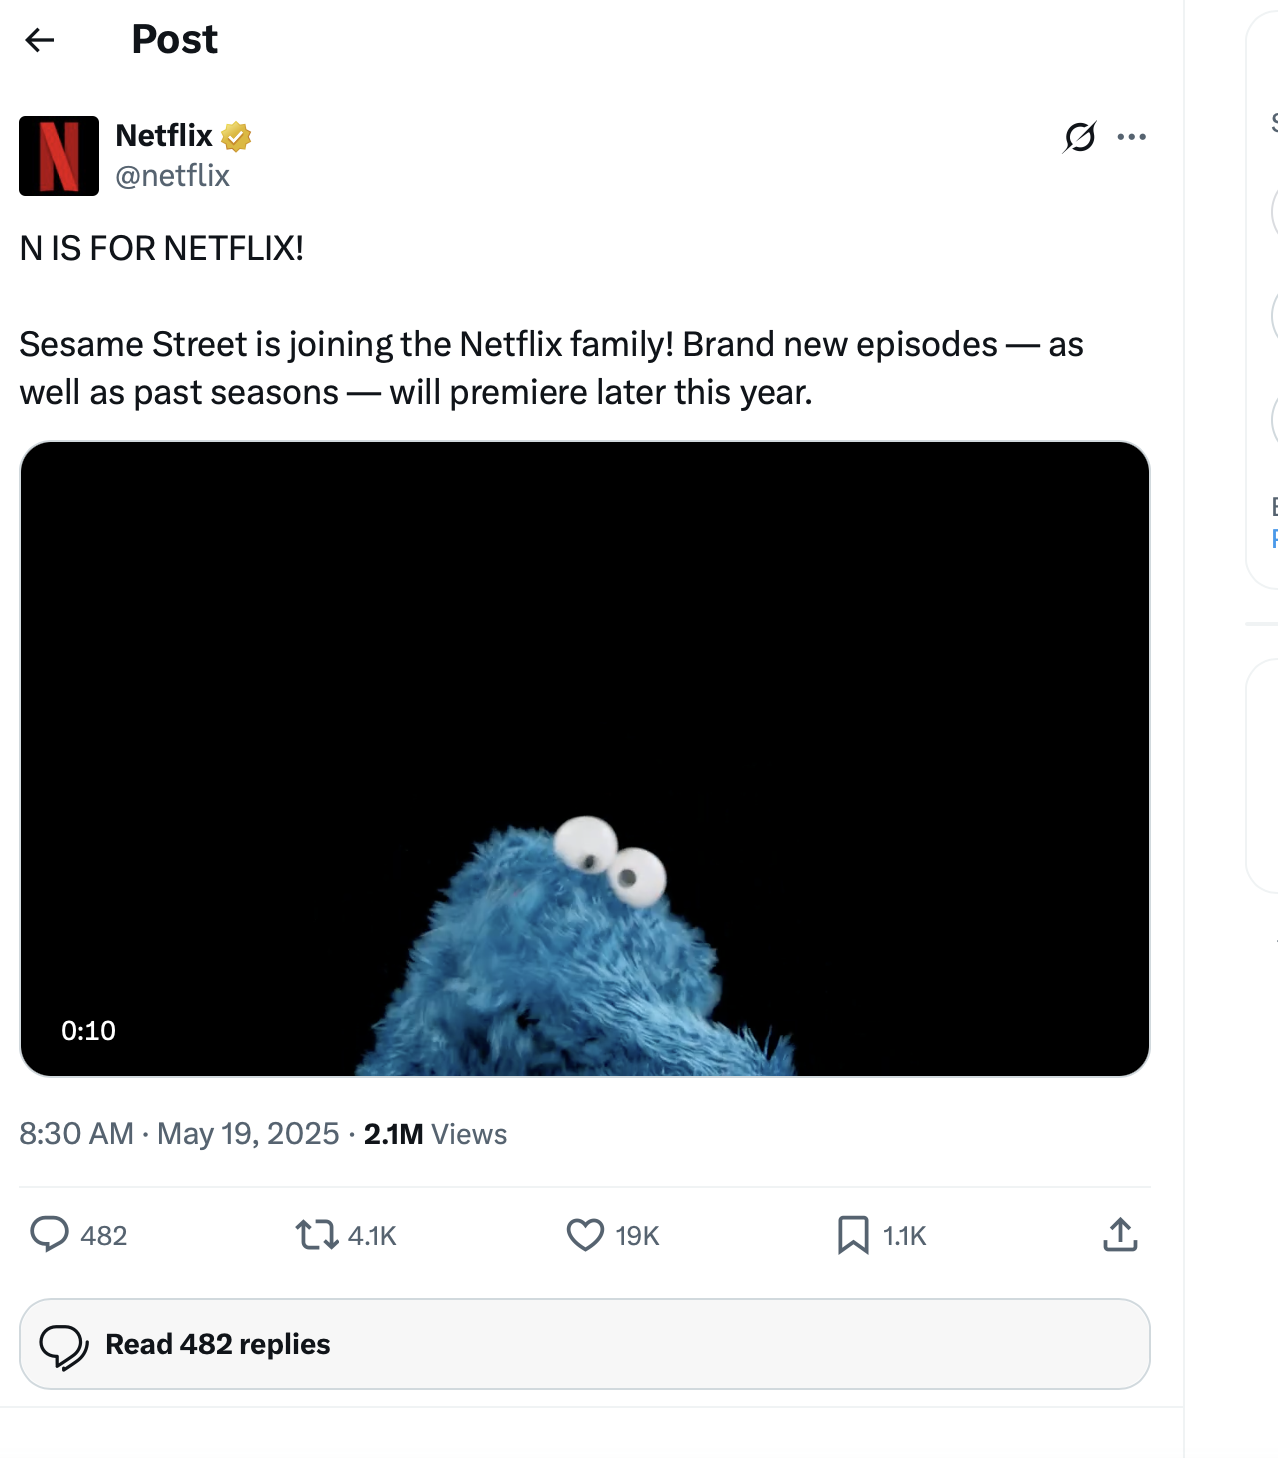Open the Netflix profile avatar

tap(59, 156)
